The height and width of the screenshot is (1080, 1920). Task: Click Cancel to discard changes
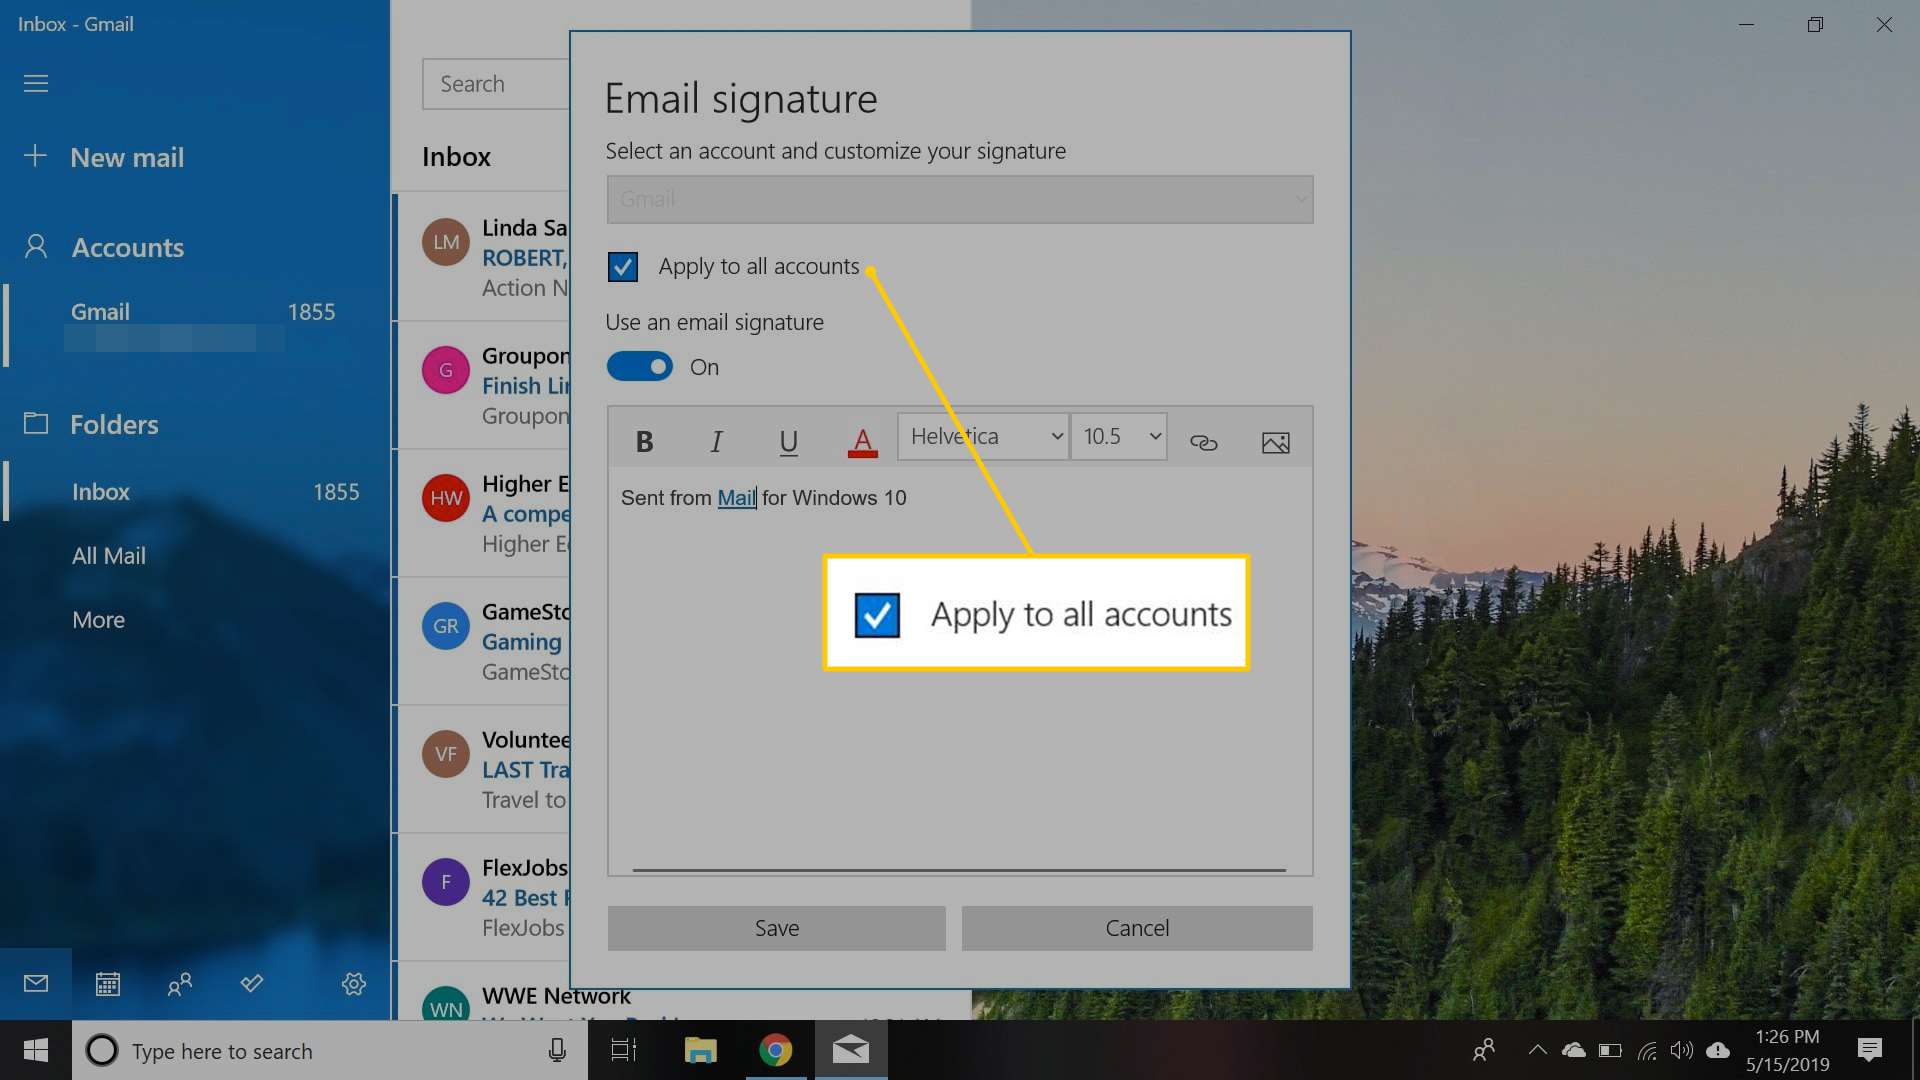pos(1137,926)
